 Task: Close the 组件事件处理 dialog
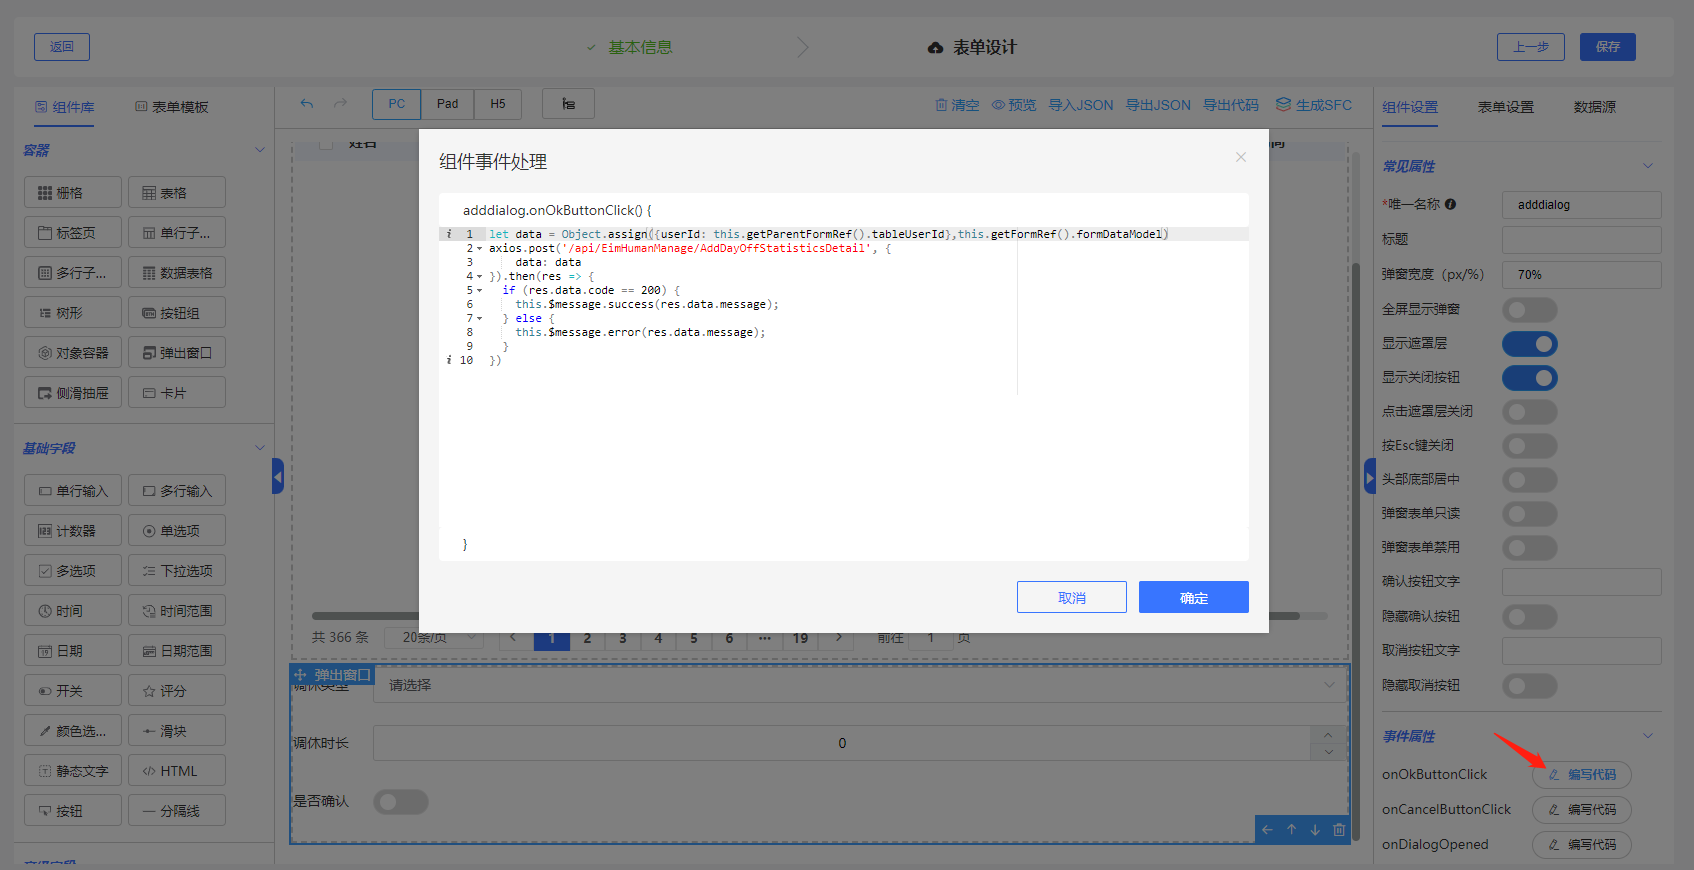pos(1240,157)
